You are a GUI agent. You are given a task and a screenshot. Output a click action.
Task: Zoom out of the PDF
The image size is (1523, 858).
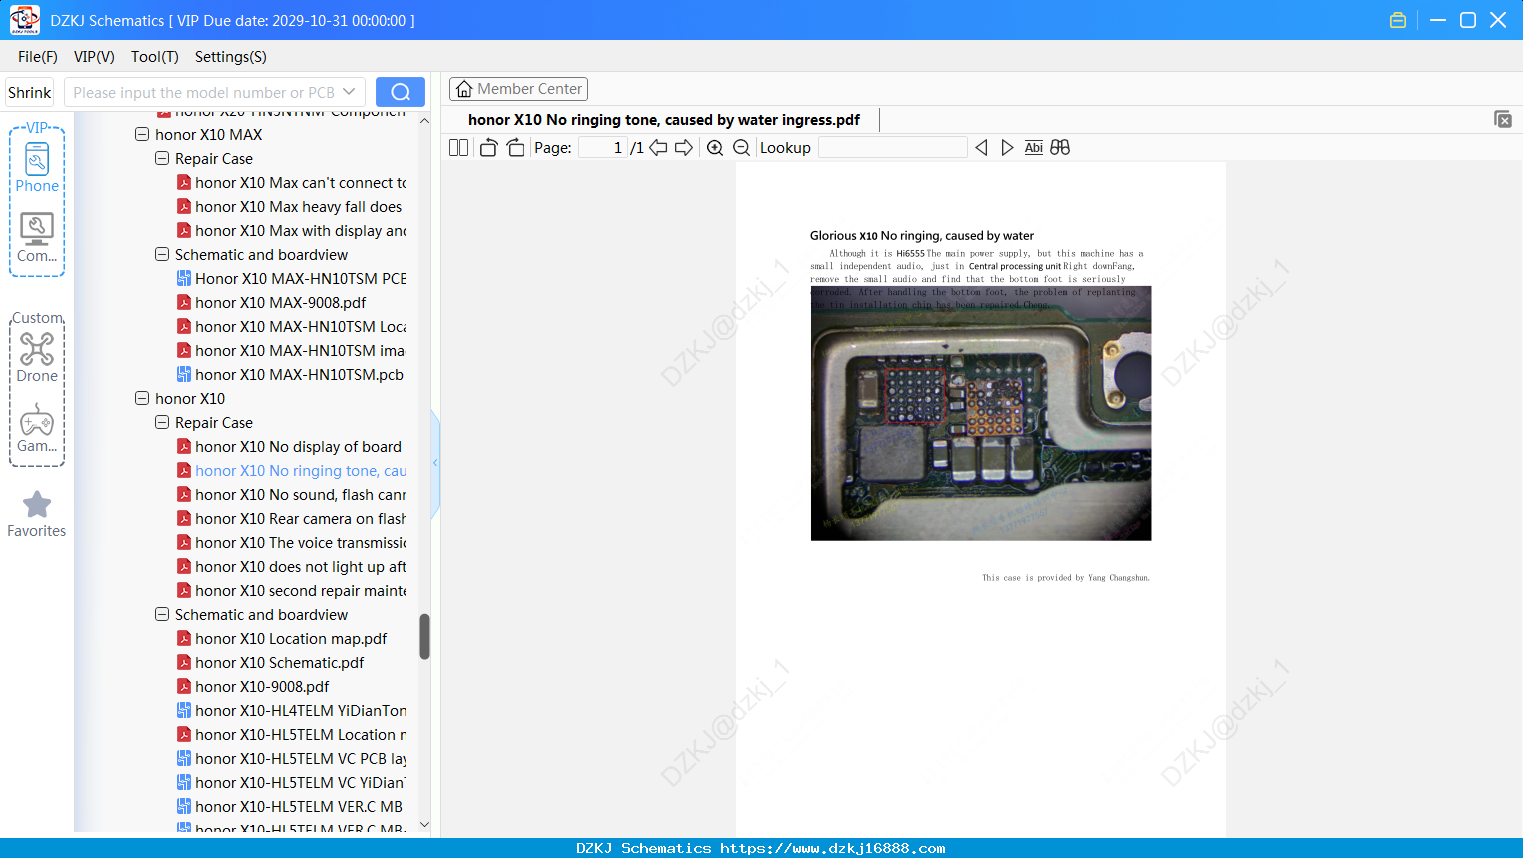(741, 147)
